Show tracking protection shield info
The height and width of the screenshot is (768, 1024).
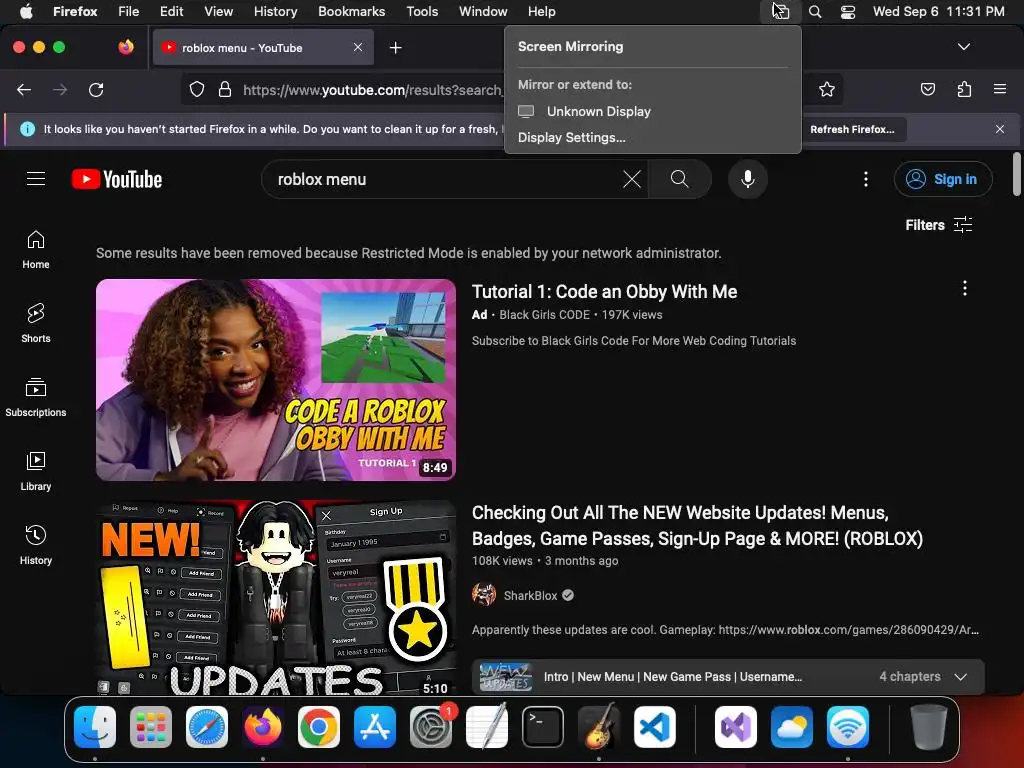(x=197, y=89)
